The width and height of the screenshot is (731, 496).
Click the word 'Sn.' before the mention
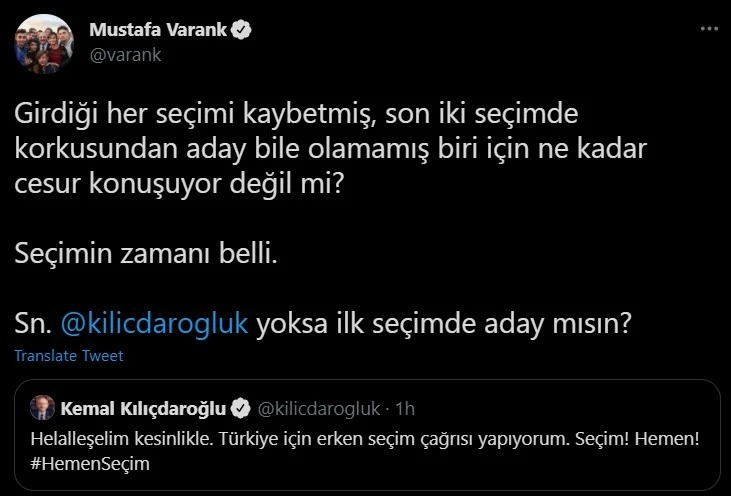click(33, 326)
